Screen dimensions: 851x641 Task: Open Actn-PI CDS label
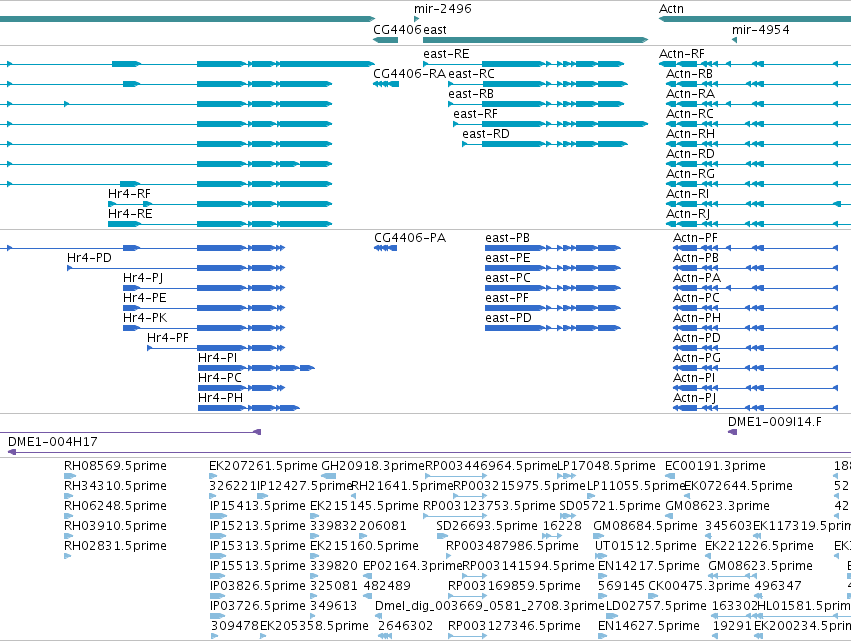pyautogui.click(x=694, y=379)
